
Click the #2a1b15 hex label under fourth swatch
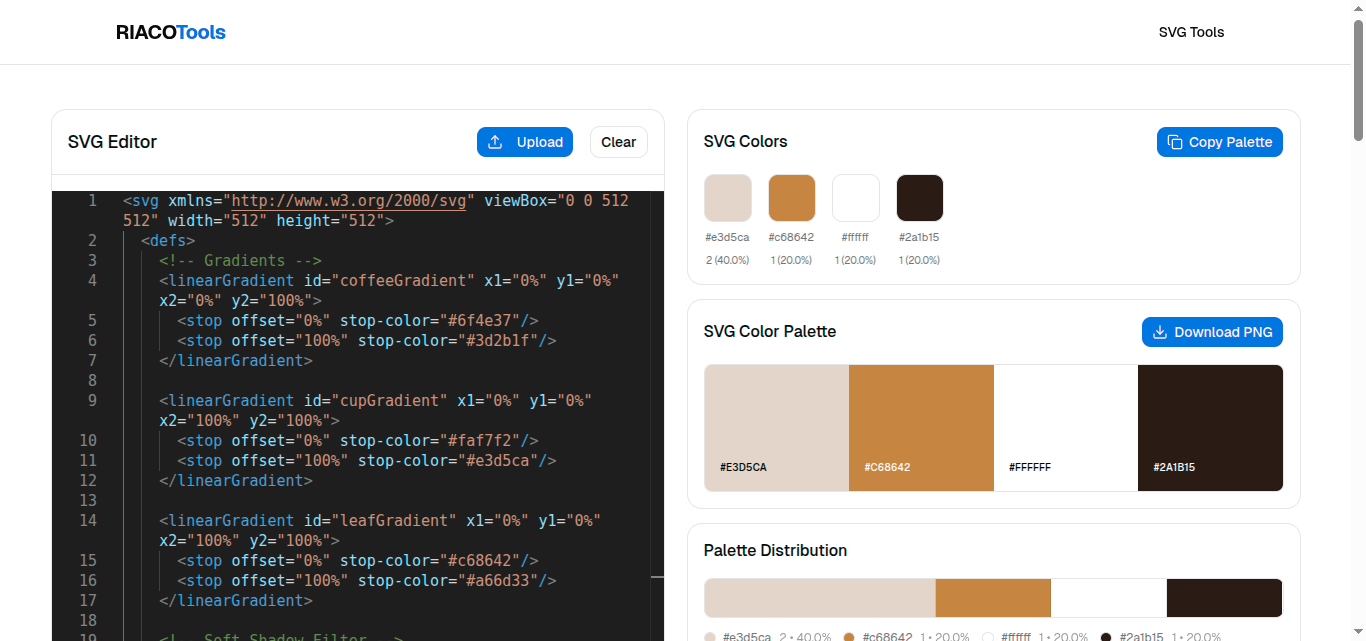[919, 237]
